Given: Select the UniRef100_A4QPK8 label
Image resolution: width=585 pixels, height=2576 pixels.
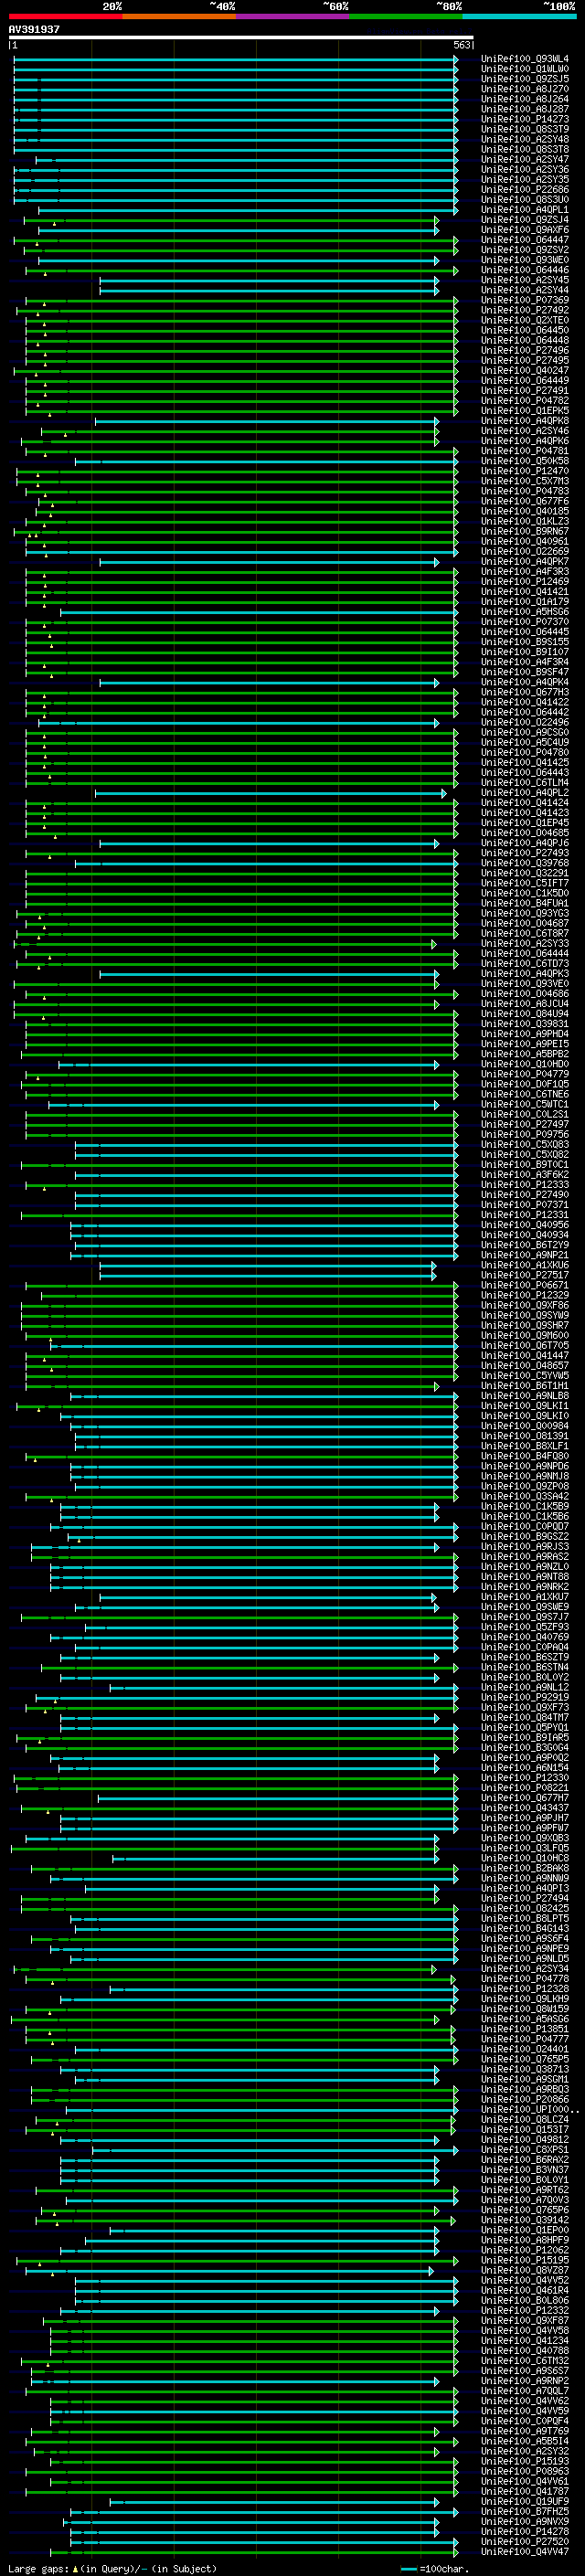Looking at the screenshot, I should (524, 421).
